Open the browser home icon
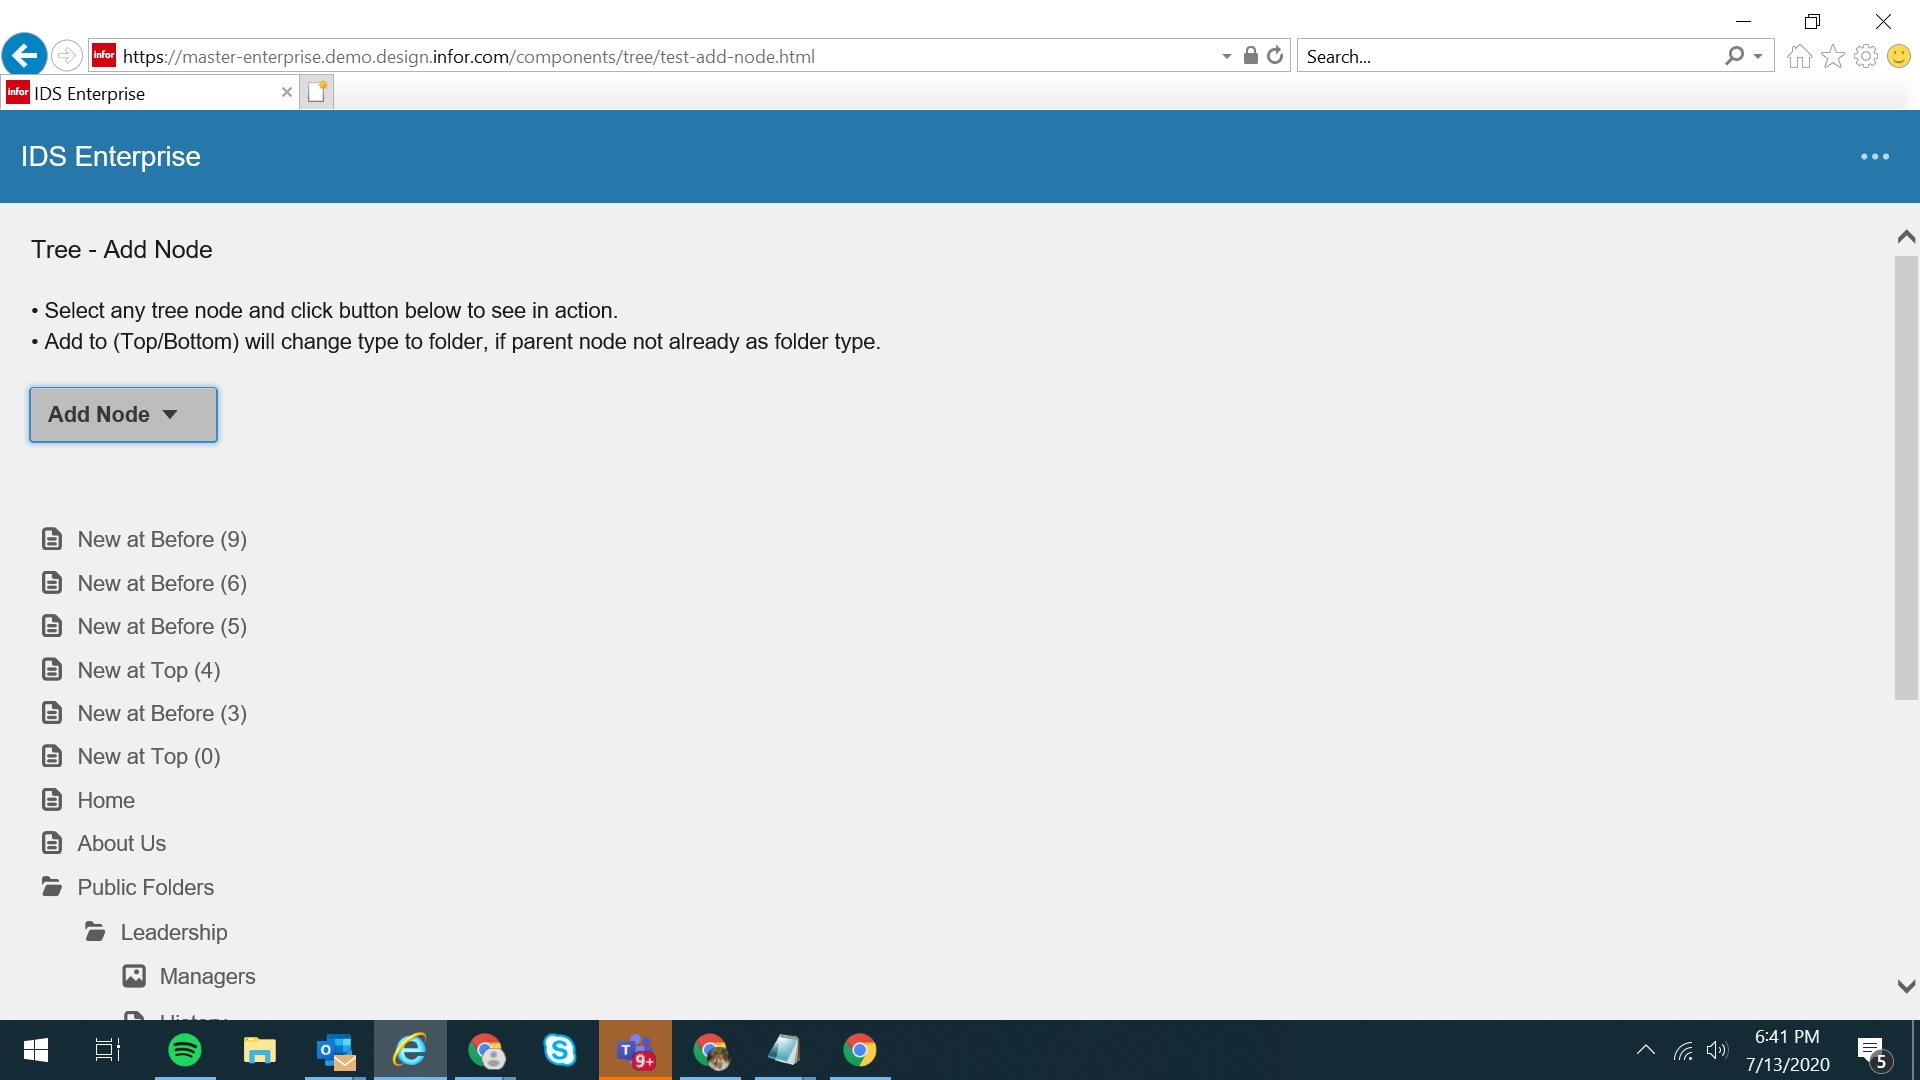This screenshot has width=1920, height=1080. coord(1799,56)
